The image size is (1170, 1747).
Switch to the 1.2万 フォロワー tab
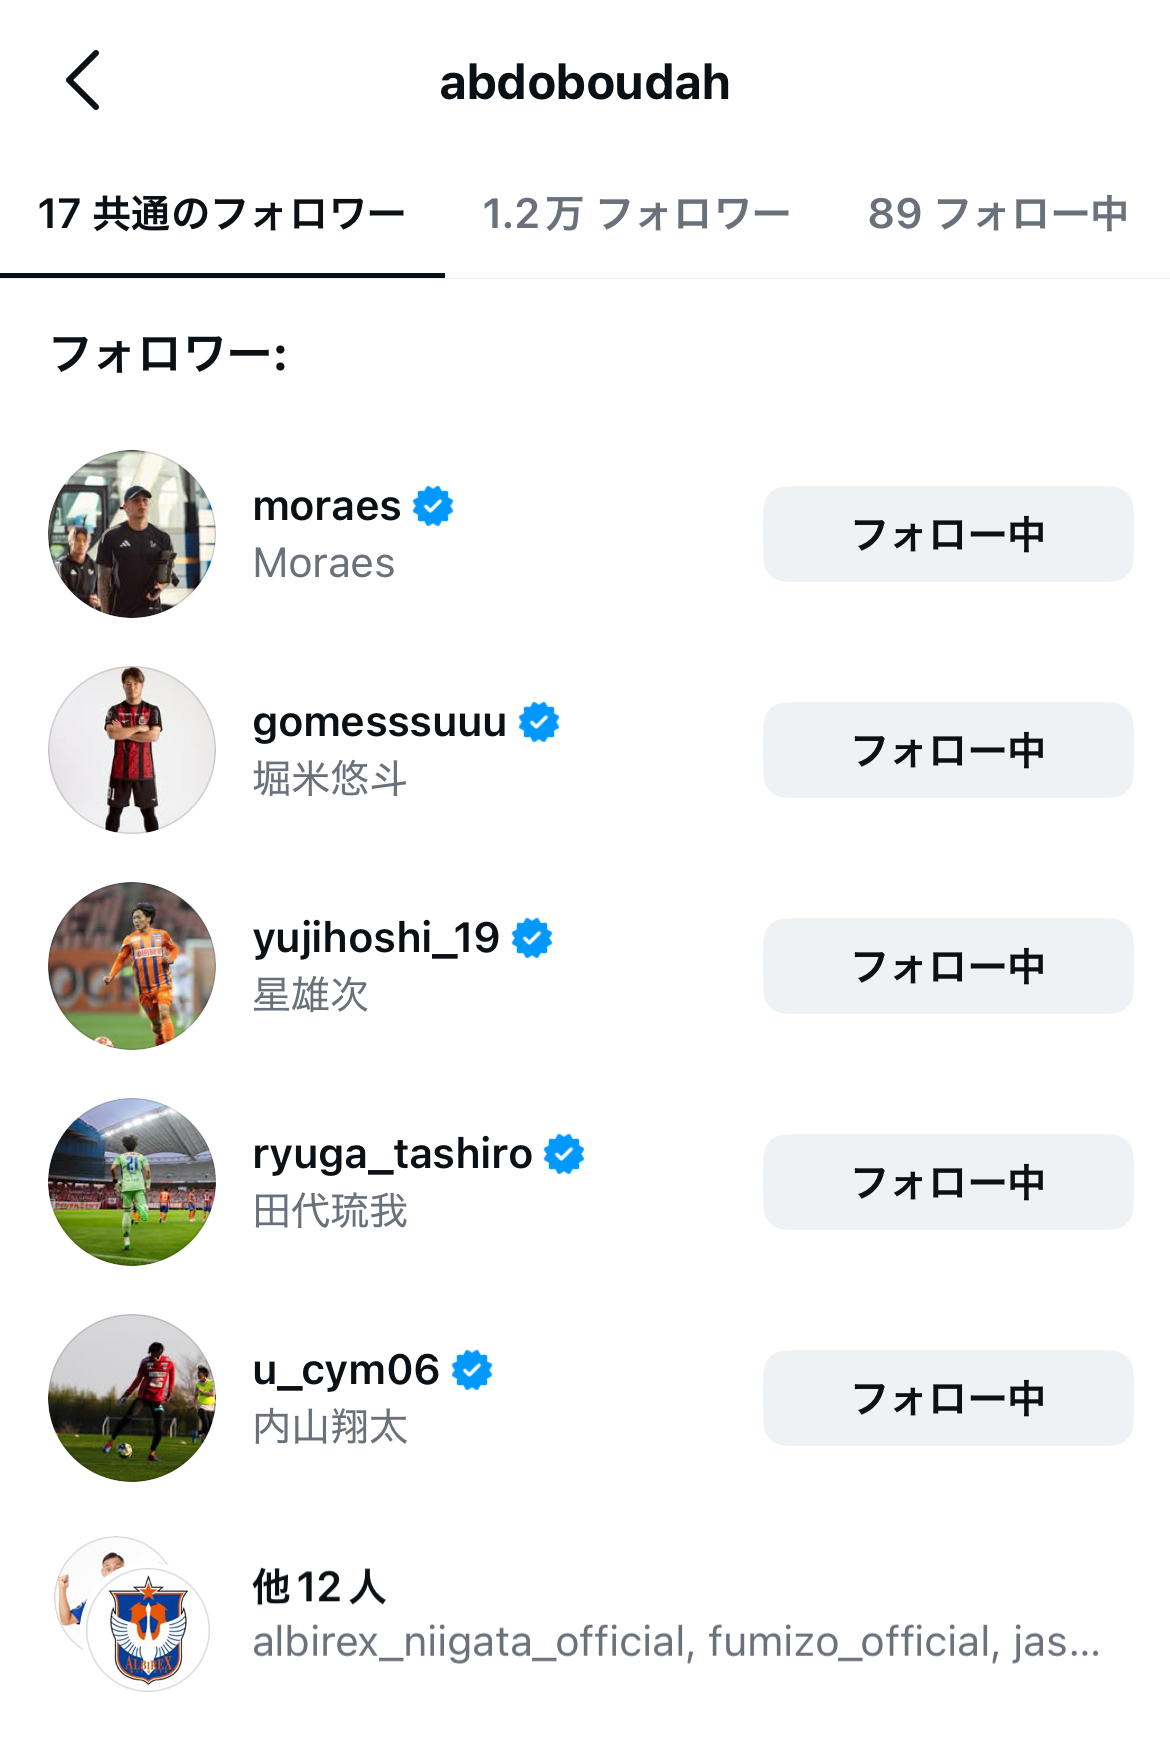coord(636,214)
